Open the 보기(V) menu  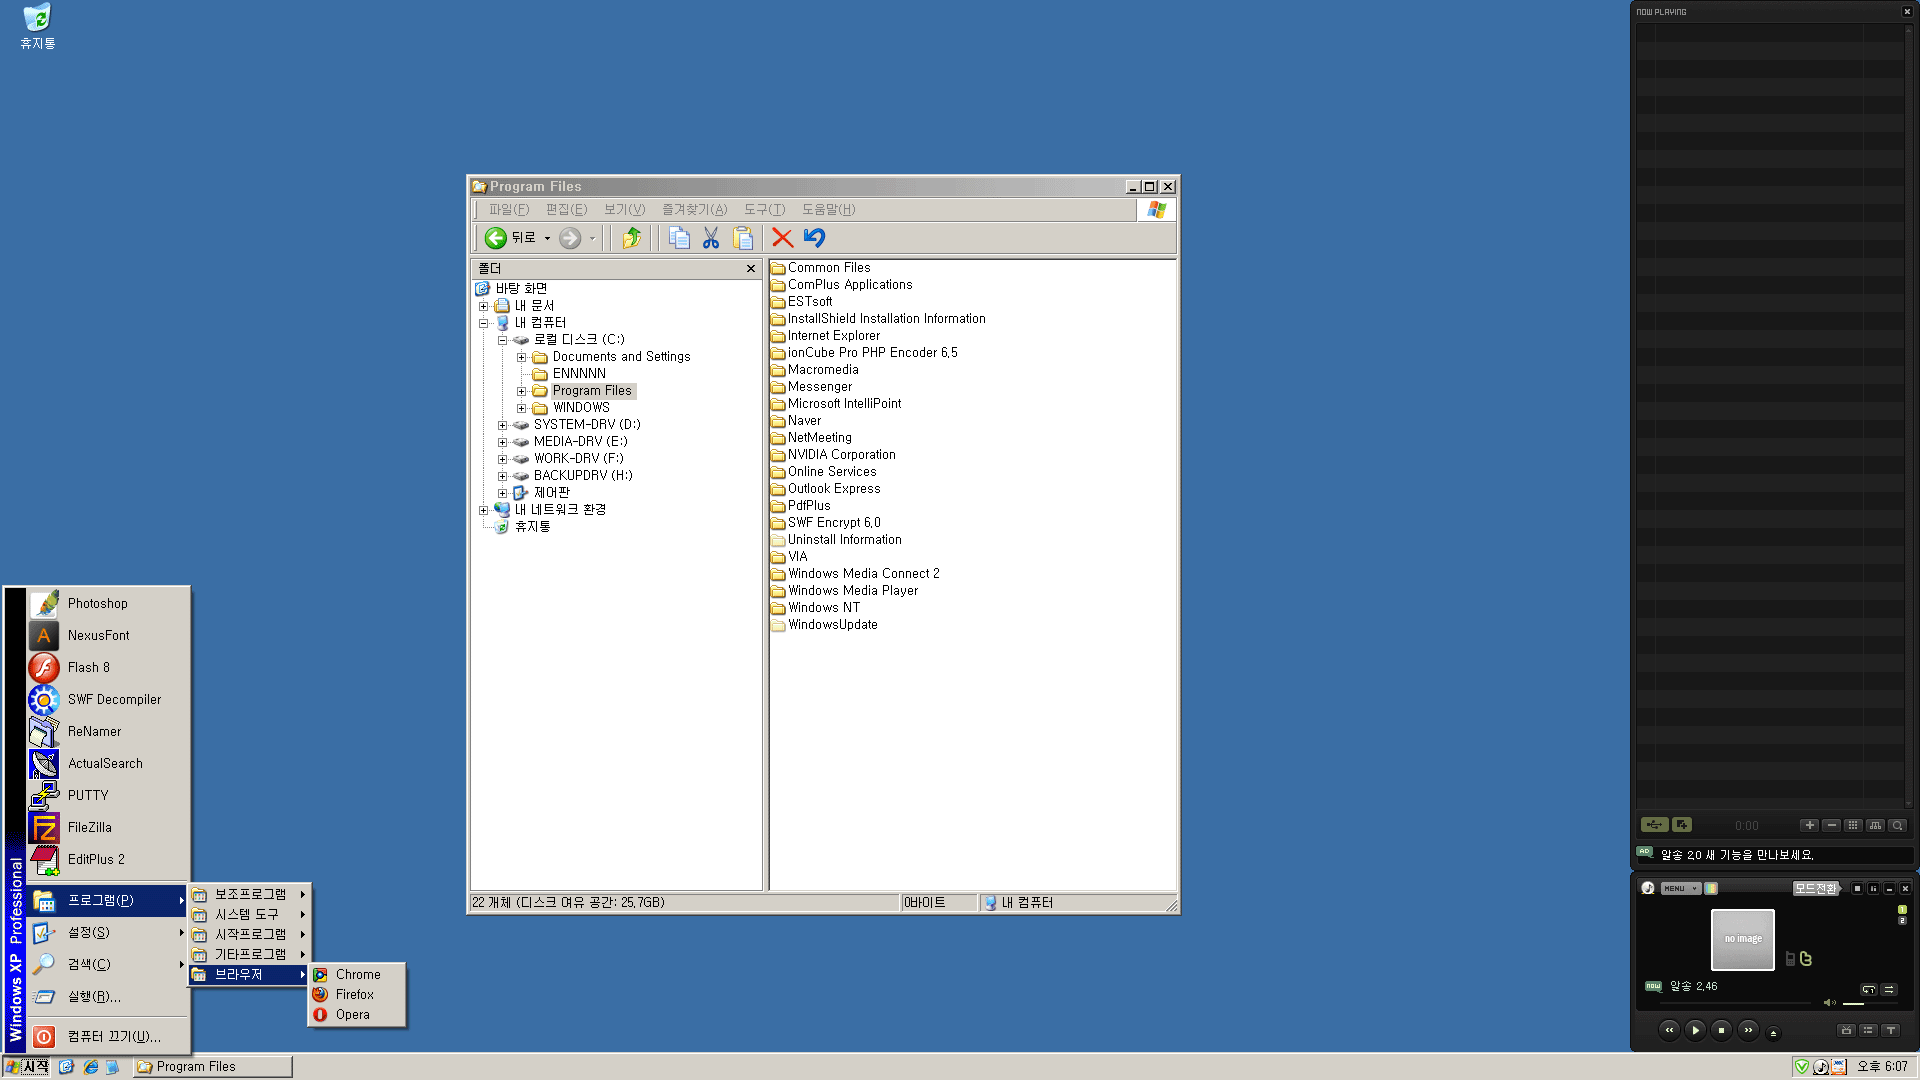(x=624, y=209)
